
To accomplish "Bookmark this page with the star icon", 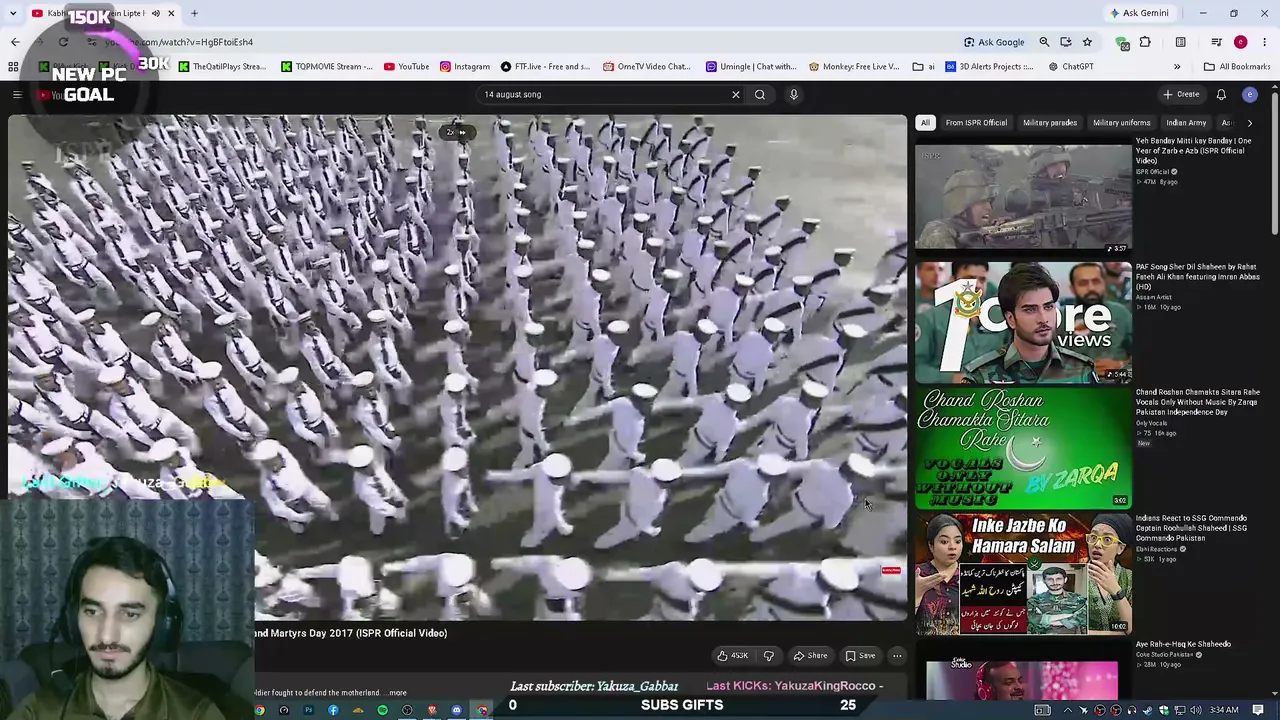I will pyautogui.click(x=1087, y=42).
